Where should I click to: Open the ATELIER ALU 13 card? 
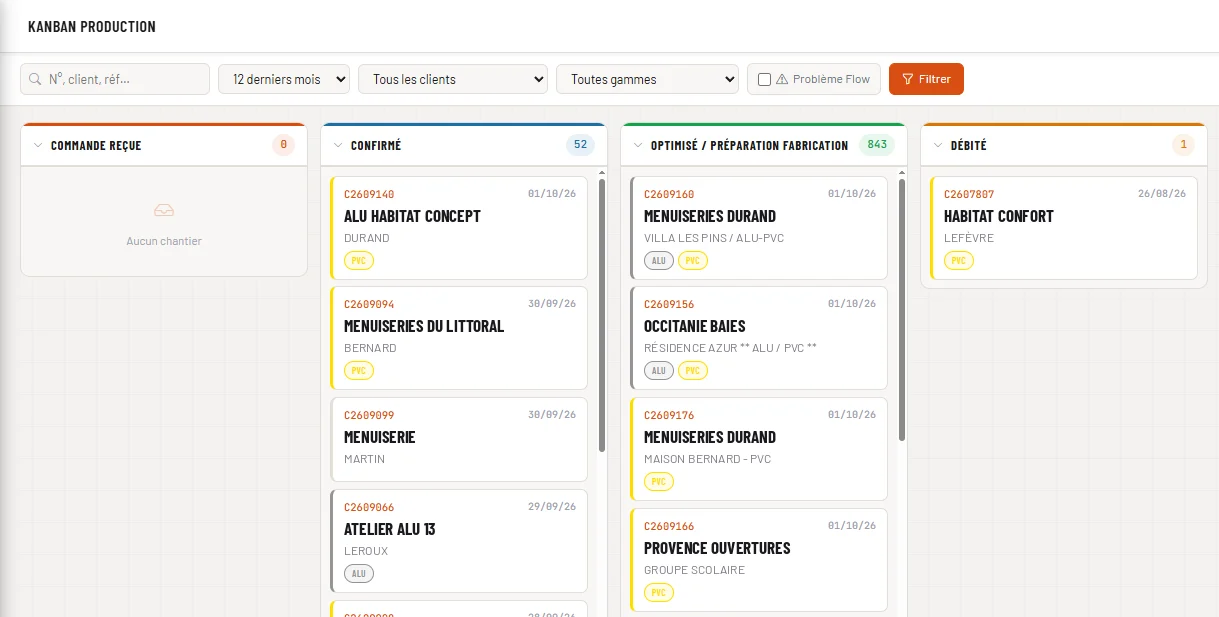[x=459, y=541]
